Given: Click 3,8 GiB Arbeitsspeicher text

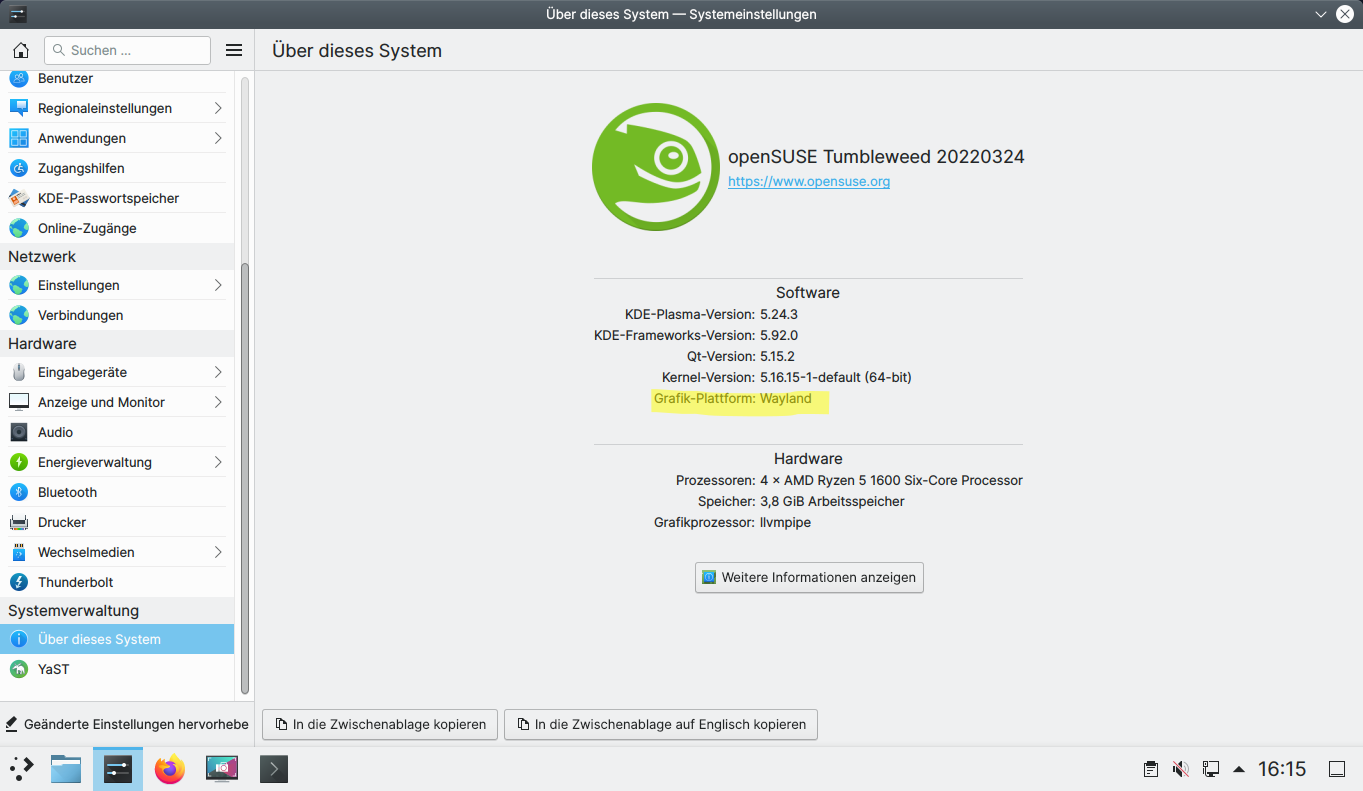Looking at the screenshot, I should (x=832, y=501).
